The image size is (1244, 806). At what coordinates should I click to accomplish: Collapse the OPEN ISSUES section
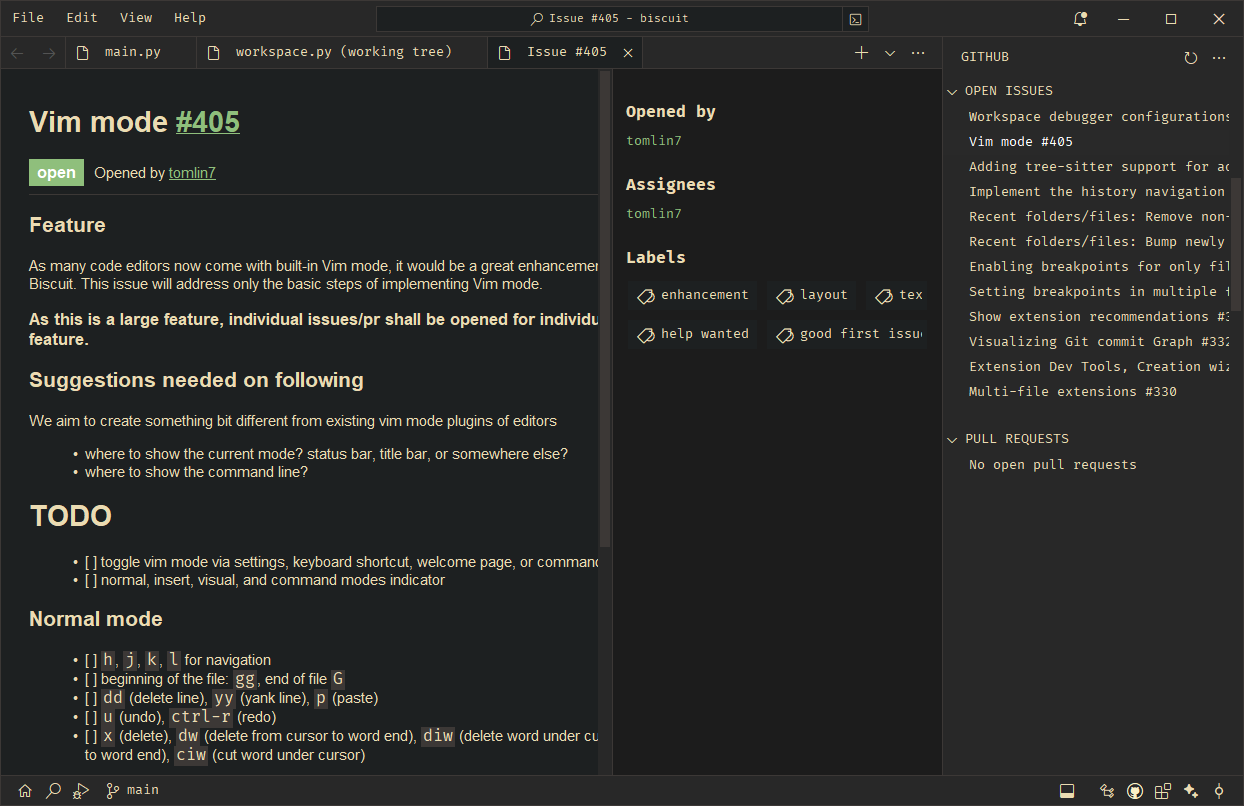pos(953,91)
